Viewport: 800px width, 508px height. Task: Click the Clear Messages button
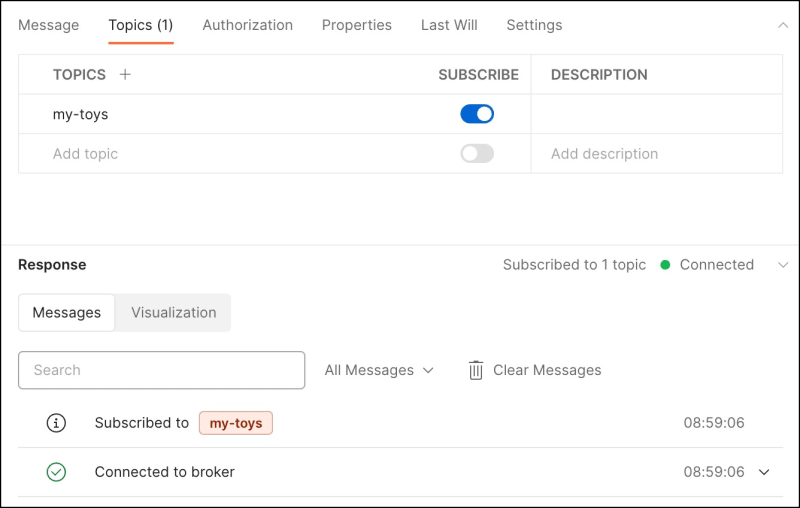pos(546,370)
